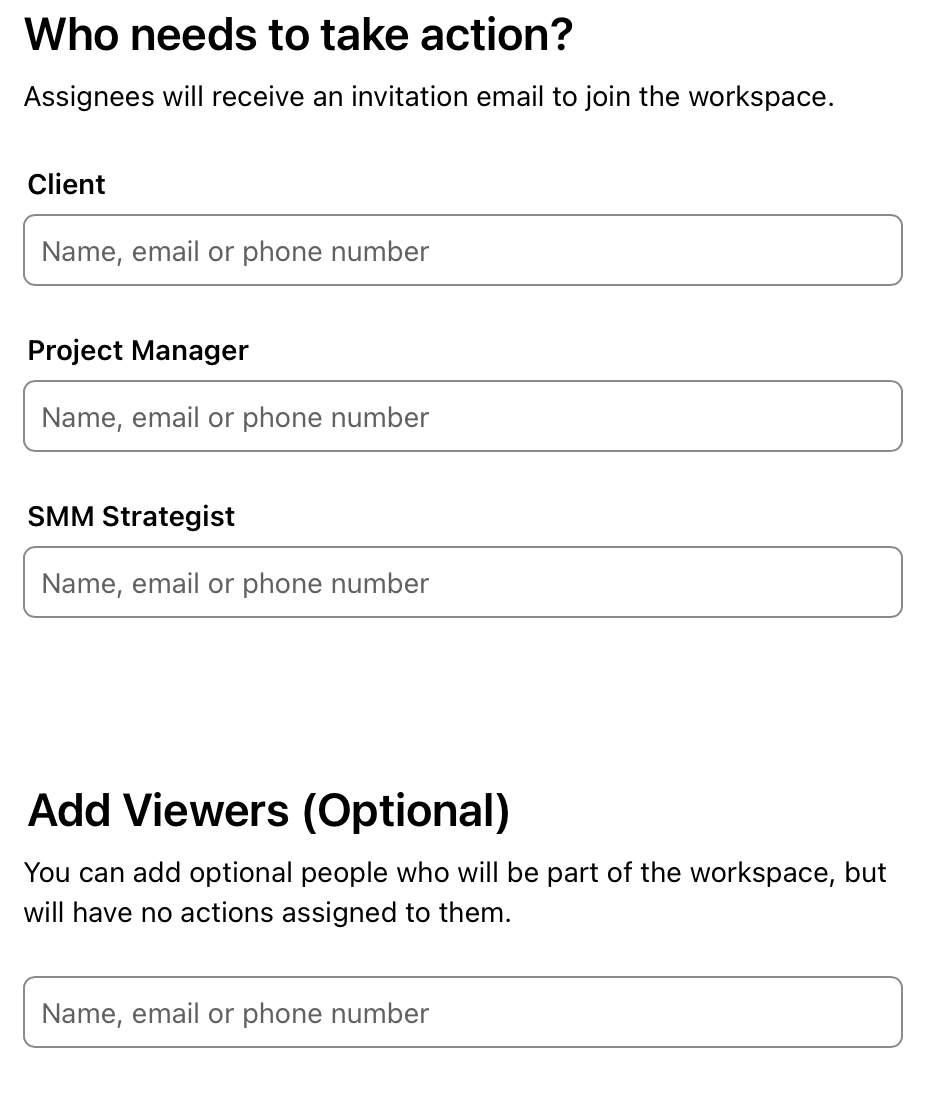Screen dimensions: 926x1104
Task: Click the Client field label
Action: tap(66, 184)
